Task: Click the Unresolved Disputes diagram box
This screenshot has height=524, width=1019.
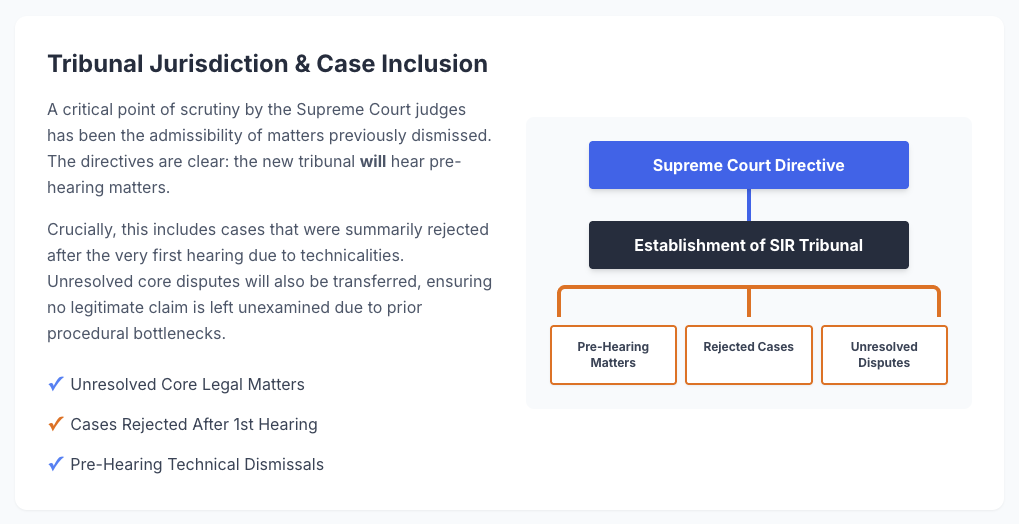Action: [884, 355]
